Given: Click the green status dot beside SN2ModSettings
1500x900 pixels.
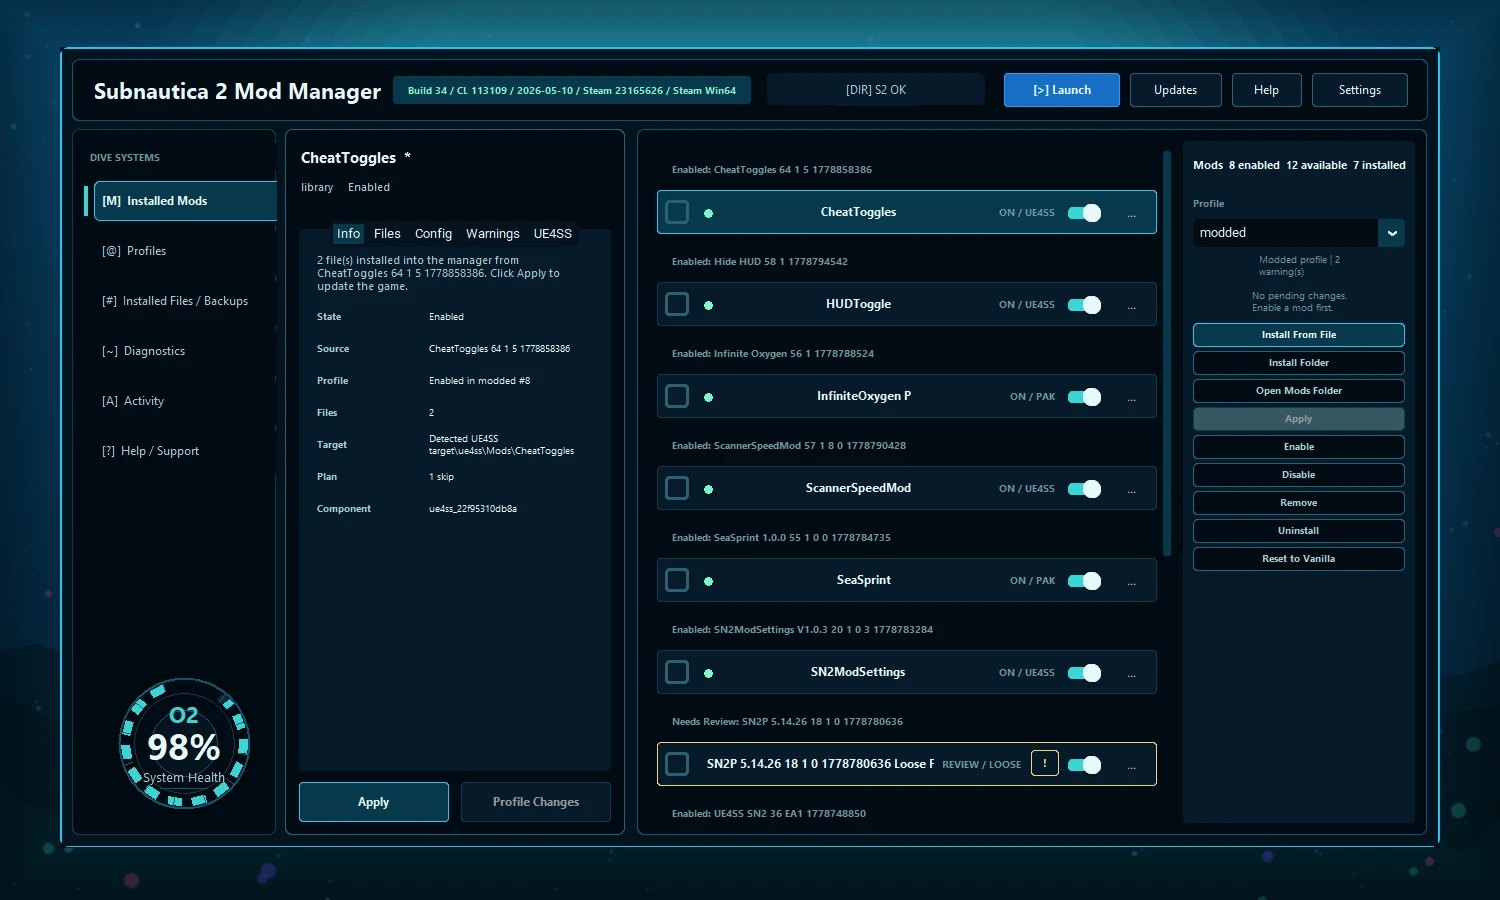Looking at the screenshot, I should click(708, 673).
